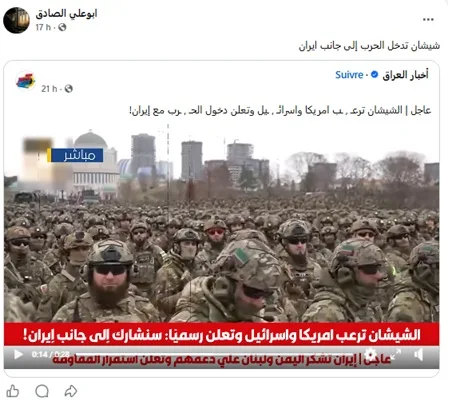
Task: Click the Like thumbs-up icon below the post
Action: click(13, 391)
